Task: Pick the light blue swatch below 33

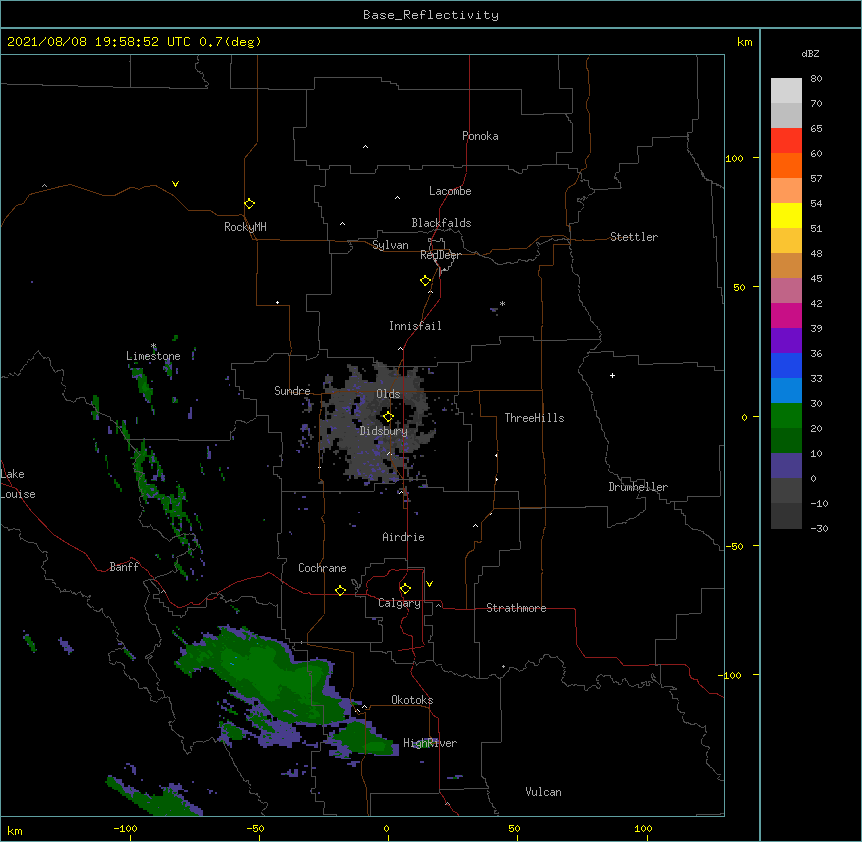Action: coord(786,390)
